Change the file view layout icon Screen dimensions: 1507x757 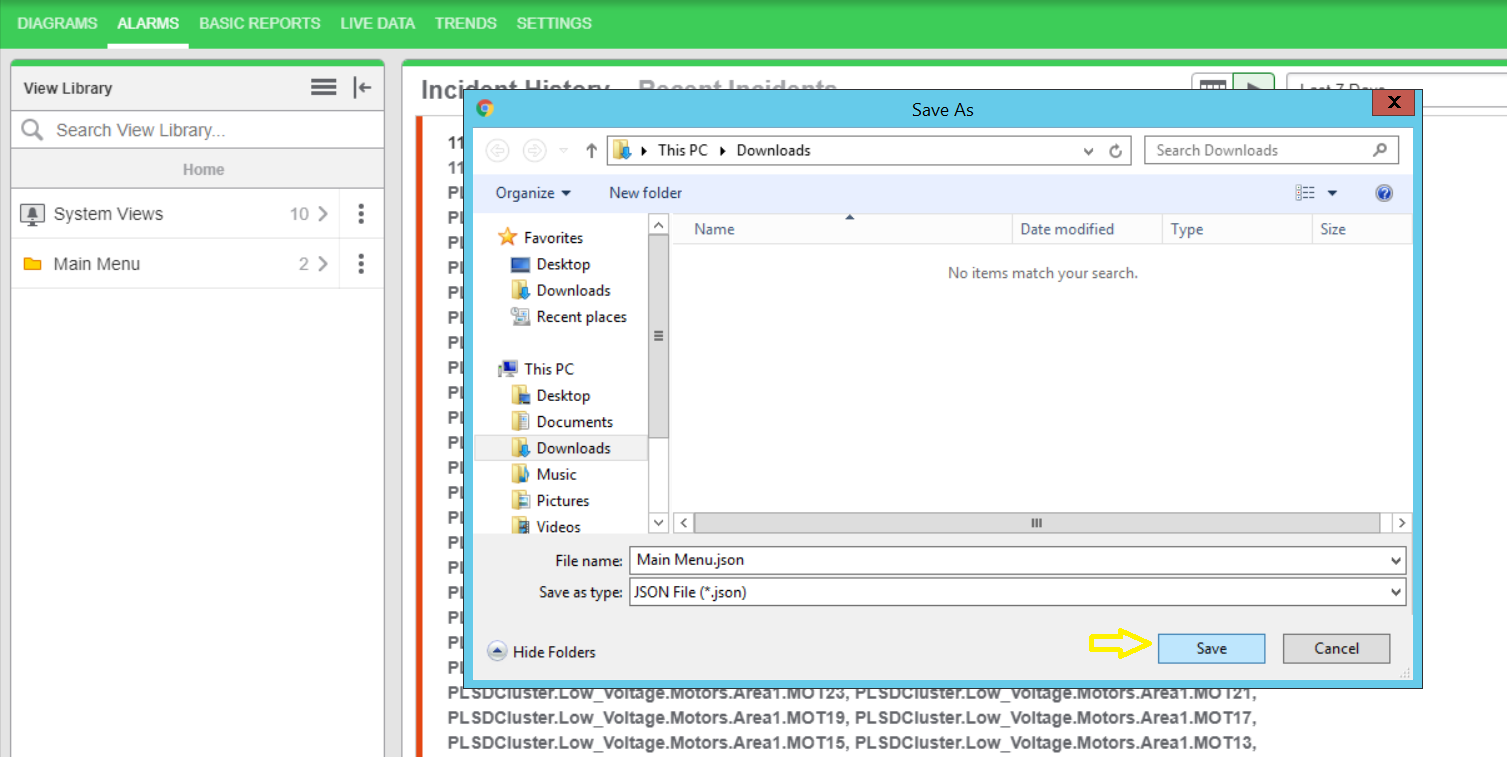(1305, 193)
